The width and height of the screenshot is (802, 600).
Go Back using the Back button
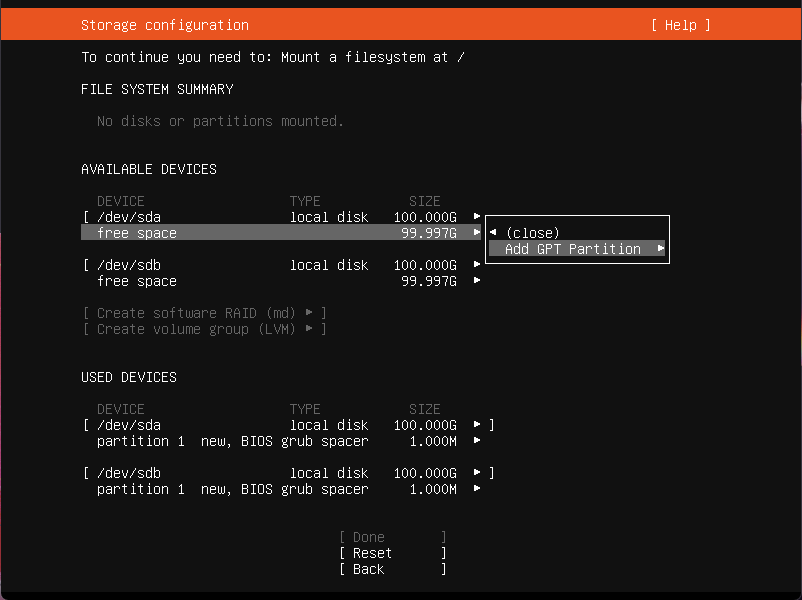(392, 569)
